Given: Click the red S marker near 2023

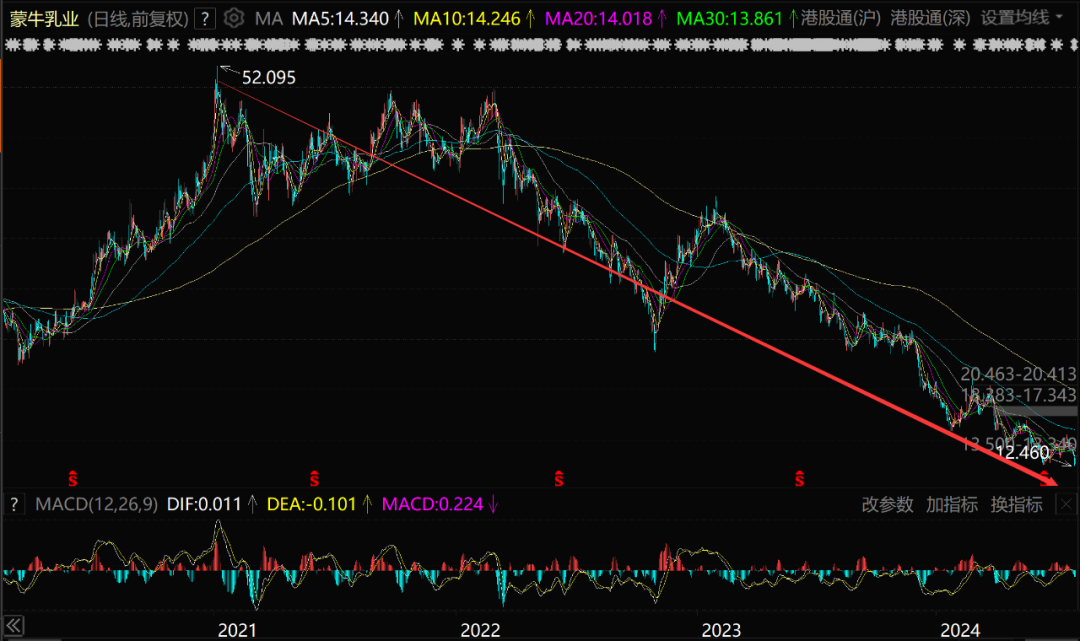Looking at the screenshot, I should [x=799, y=479].
